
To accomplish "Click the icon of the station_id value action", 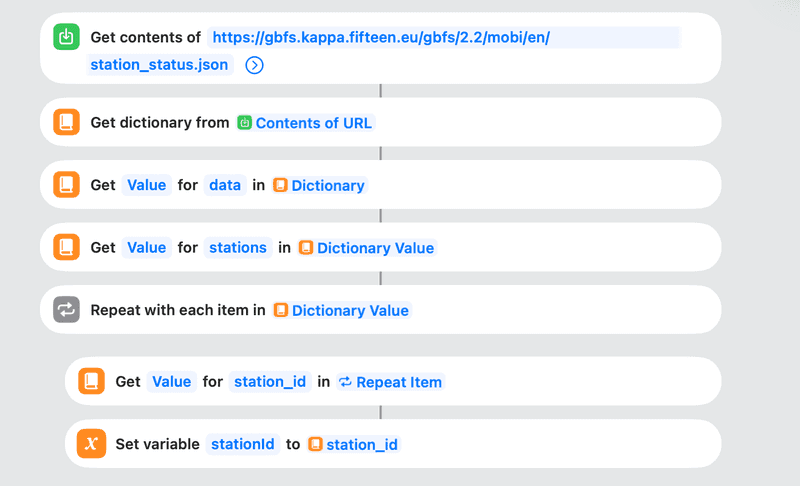I will [x=91, y=381].
